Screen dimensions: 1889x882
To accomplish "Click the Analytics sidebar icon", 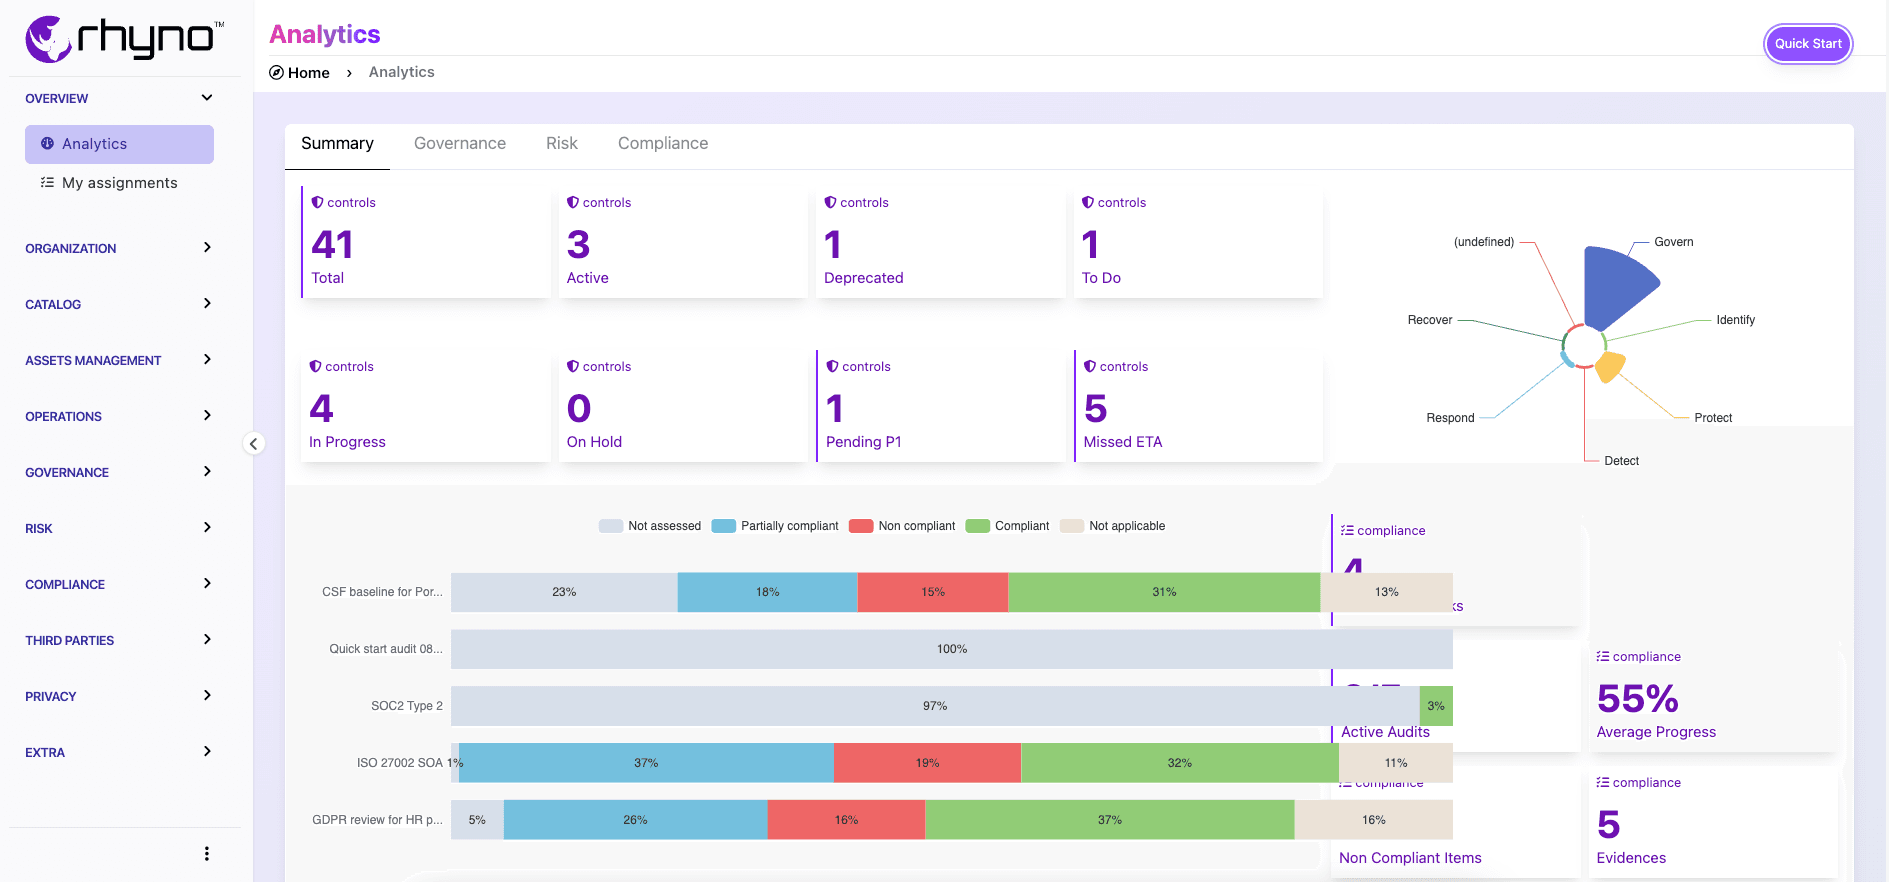I will [x=47, y=144].
